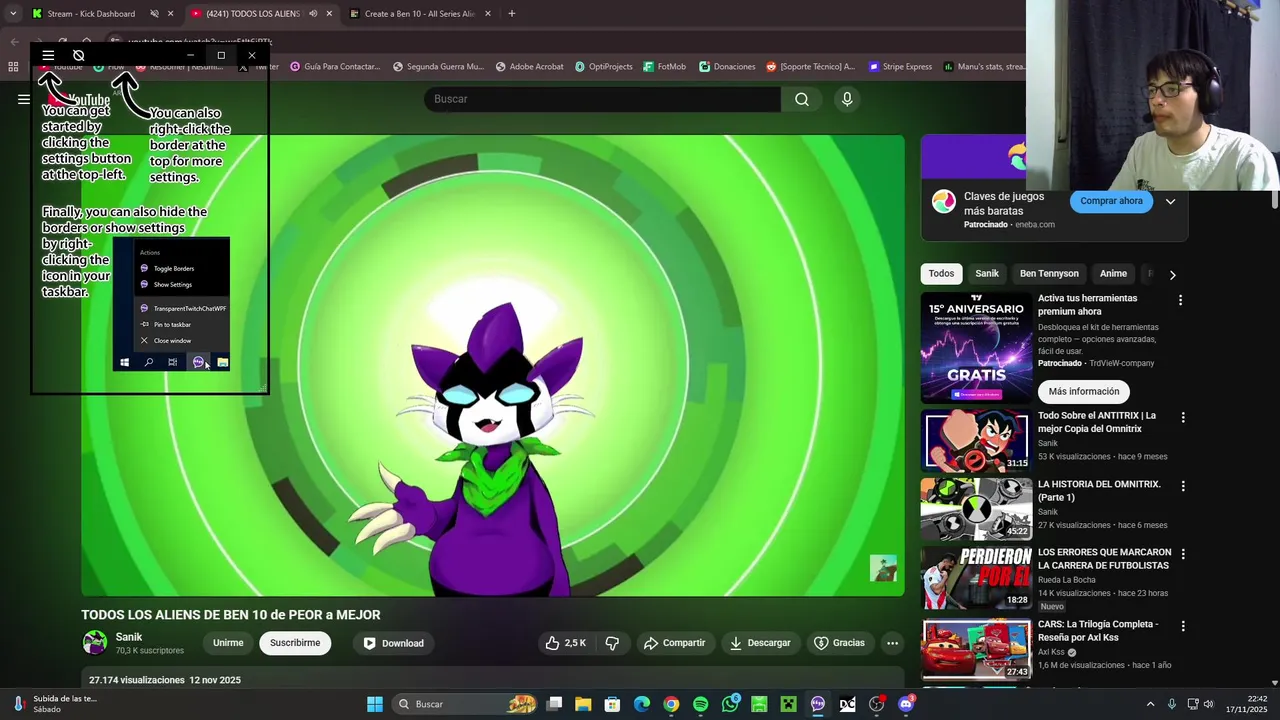
Task: Send Gracias super thanks
Action: [839, 643]
